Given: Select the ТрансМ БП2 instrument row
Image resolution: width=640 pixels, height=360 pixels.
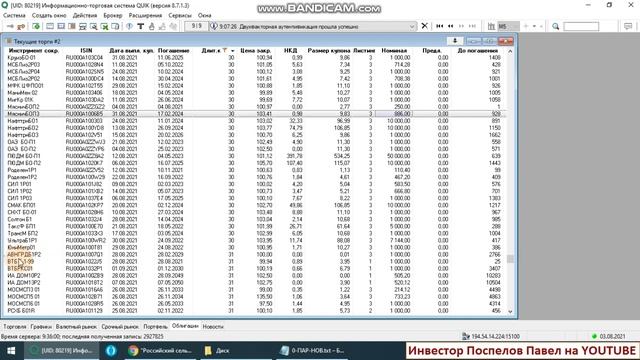Looking at the screenshot, I should 255,233.
